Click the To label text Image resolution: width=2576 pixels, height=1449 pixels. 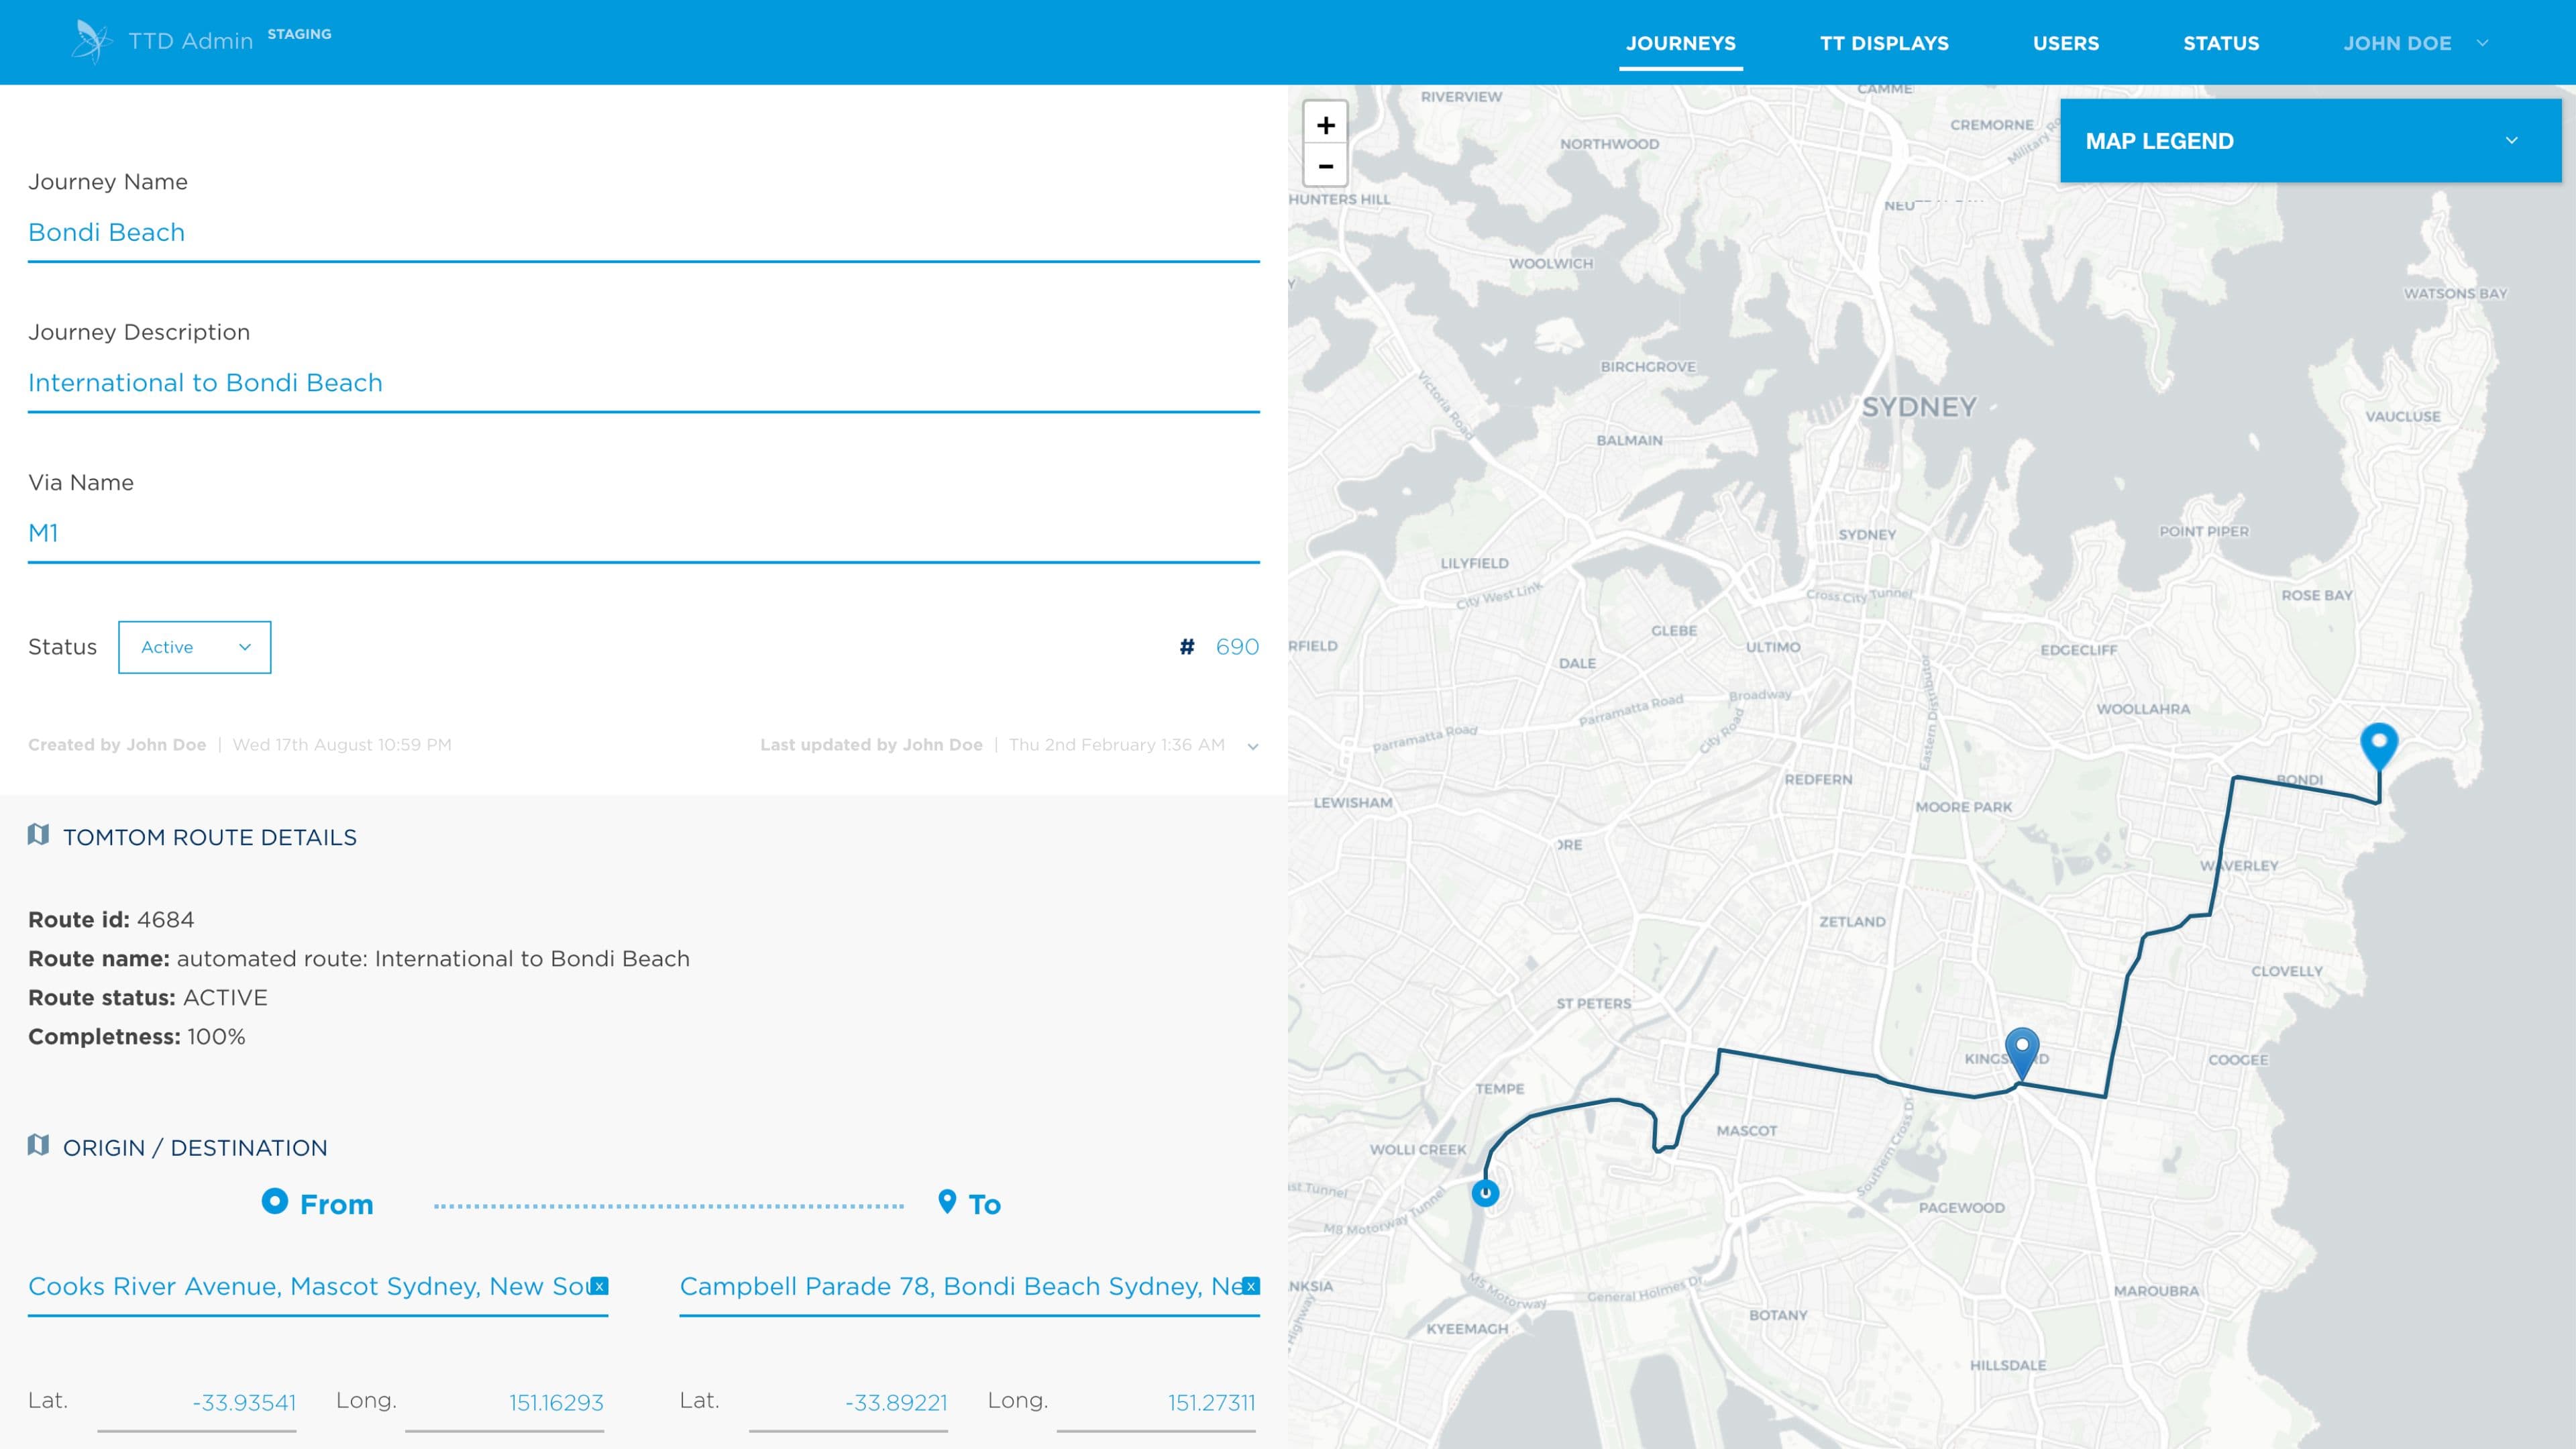984,1205
